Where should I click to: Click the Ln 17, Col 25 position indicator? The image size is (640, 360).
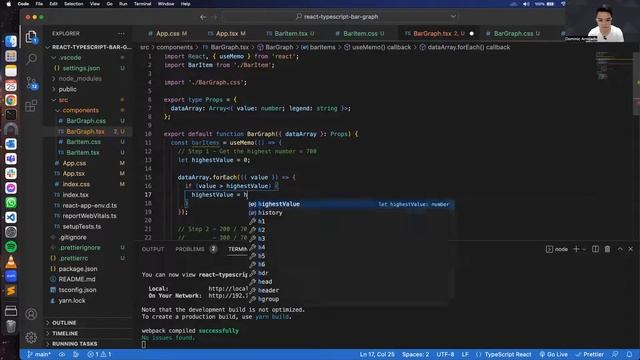coord(377,354)
